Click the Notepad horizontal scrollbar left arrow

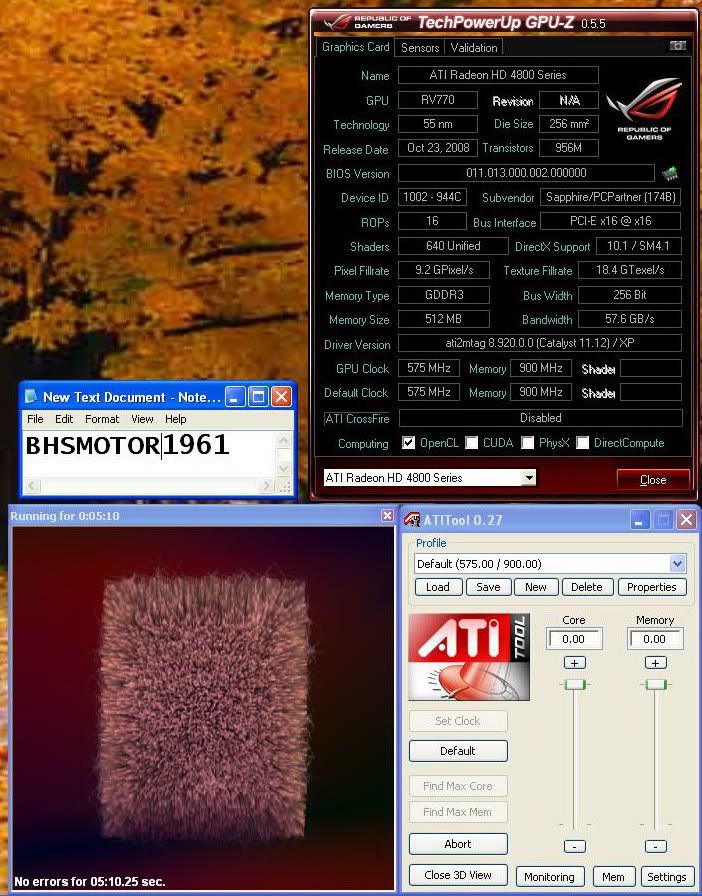pos(31,486)
